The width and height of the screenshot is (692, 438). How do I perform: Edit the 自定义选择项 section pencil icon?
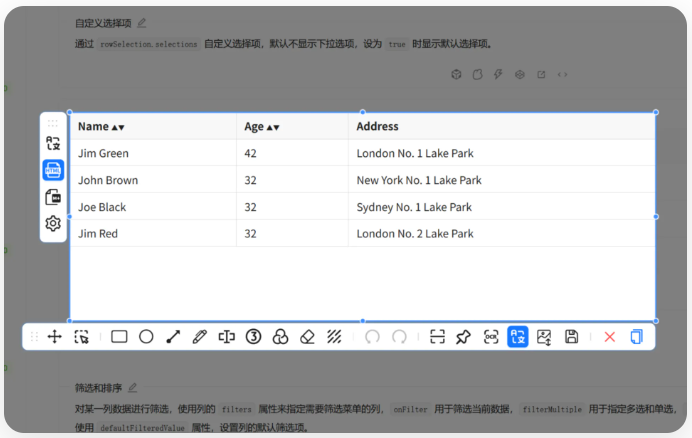tap(142, 23)
